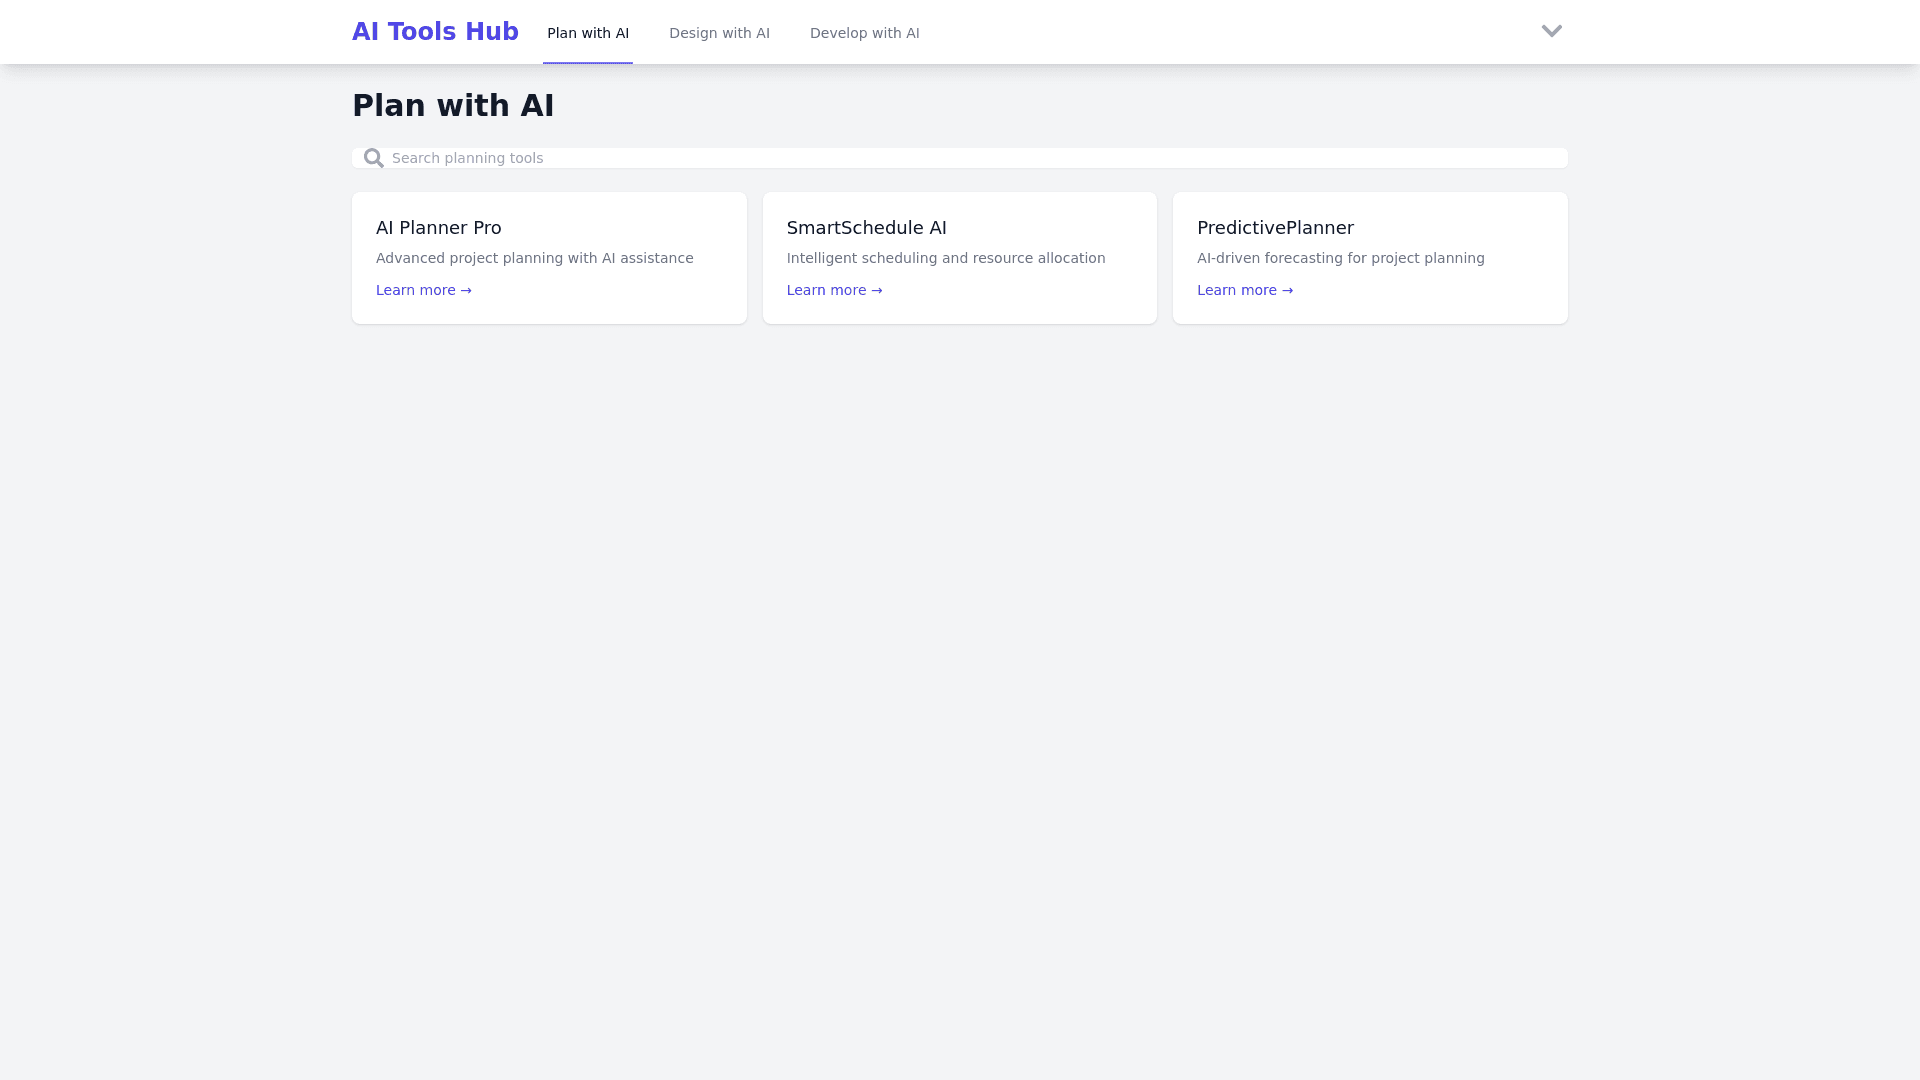
Task: Click the Plan with AI page heading
Action: click(x=453, y=105)
